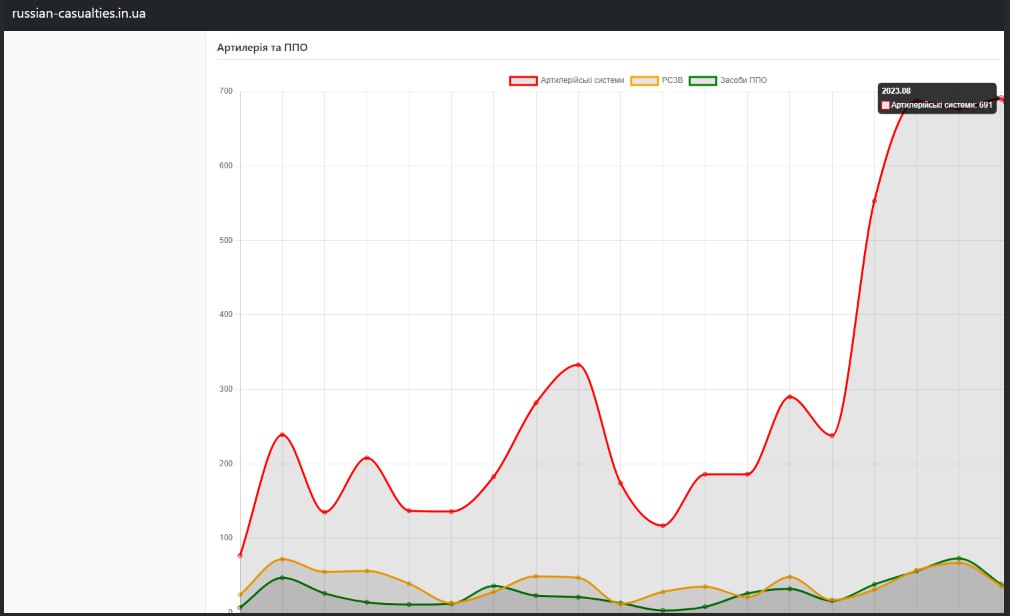1010x616 pixels.
Task: Toggle the orange РСЗВ legend box
Action: click(644, 80)
